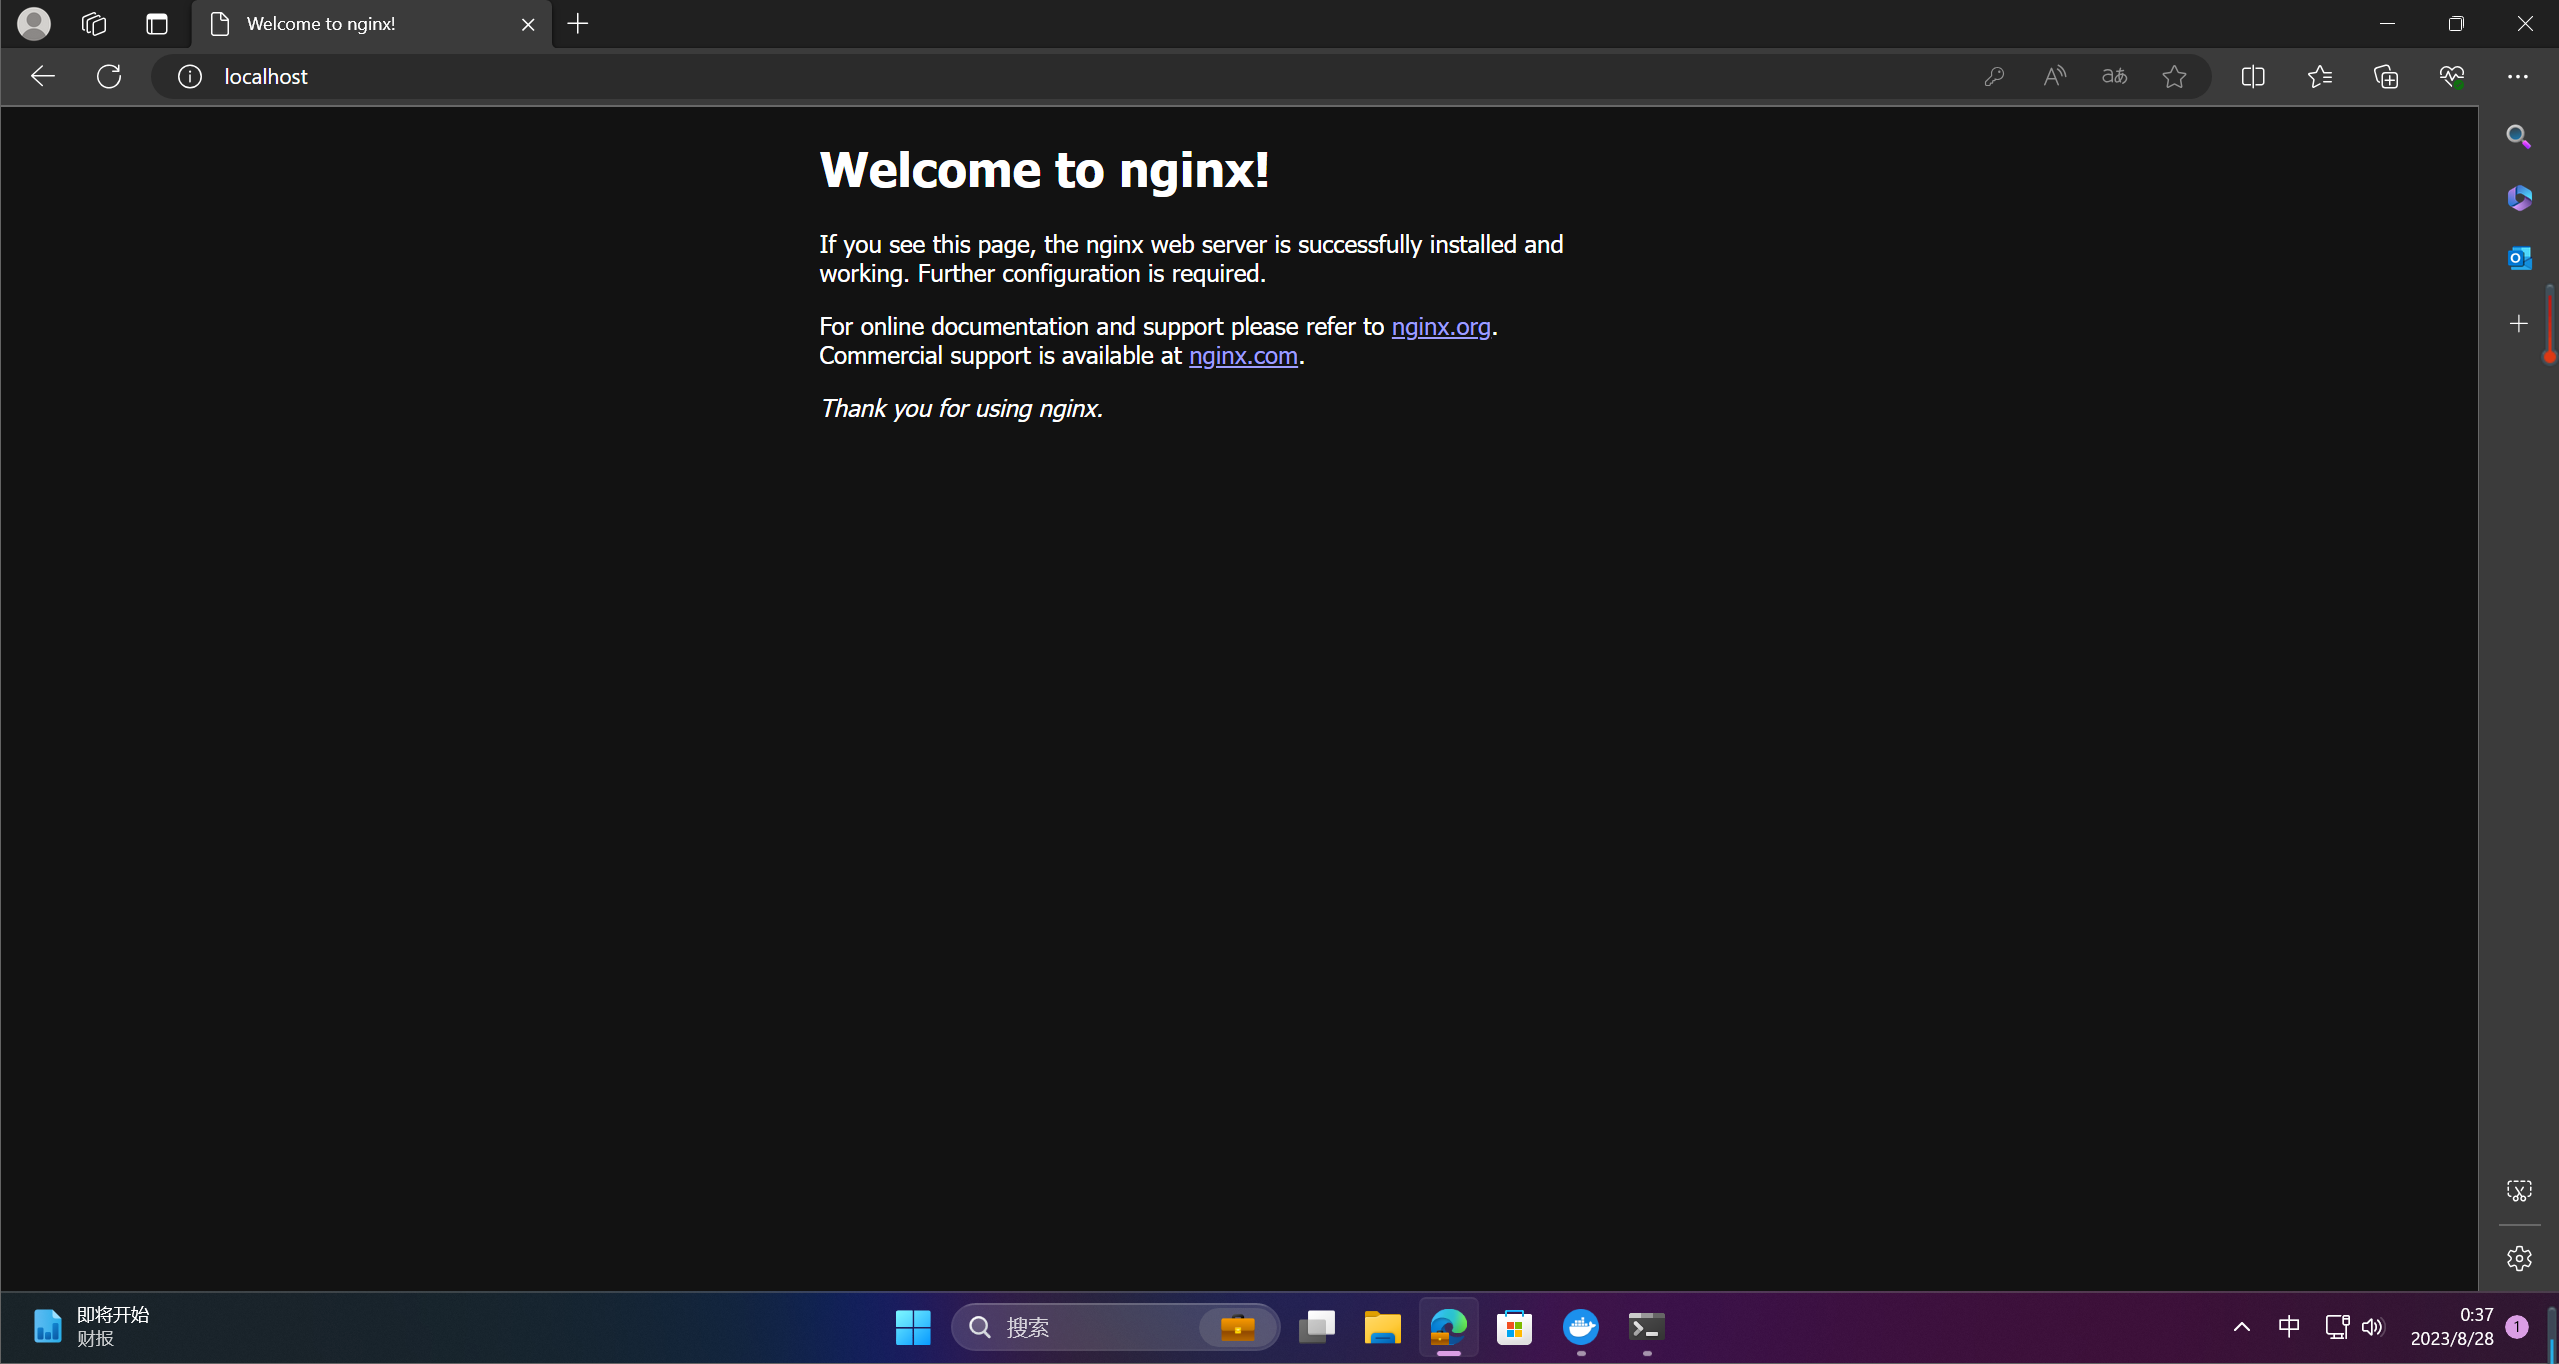Open the Favorites list icon
Viewport: 2559px width, 1364px height.
click(2320, 76)
